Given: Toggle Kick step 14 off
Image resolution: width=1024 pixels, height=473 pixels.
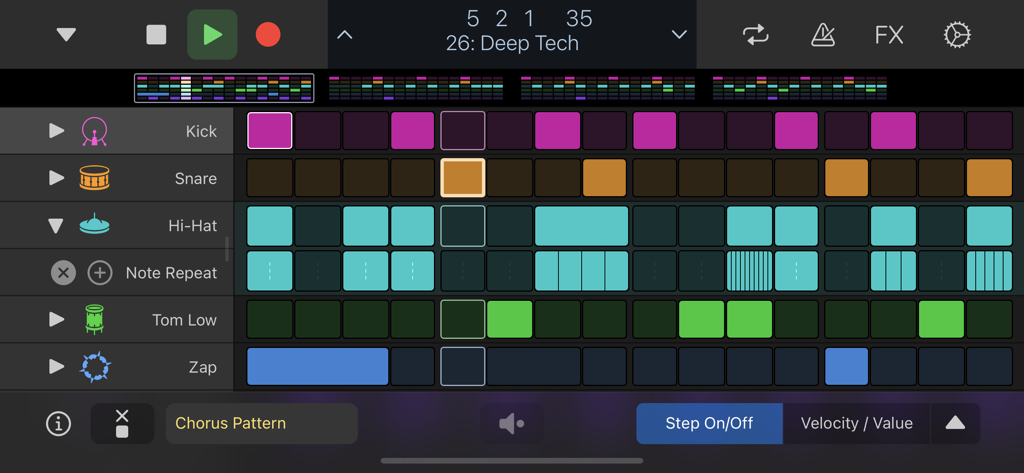Looking at the screenshot, I should pyautogui.click(x=893, y=131).
